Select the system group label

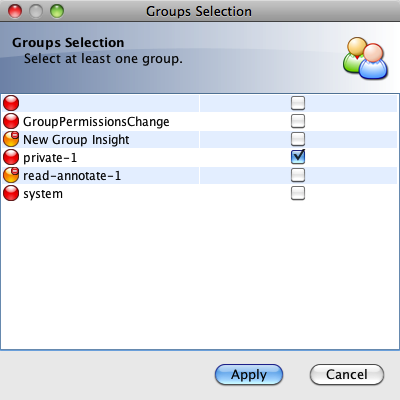click(x=43, y=194)
